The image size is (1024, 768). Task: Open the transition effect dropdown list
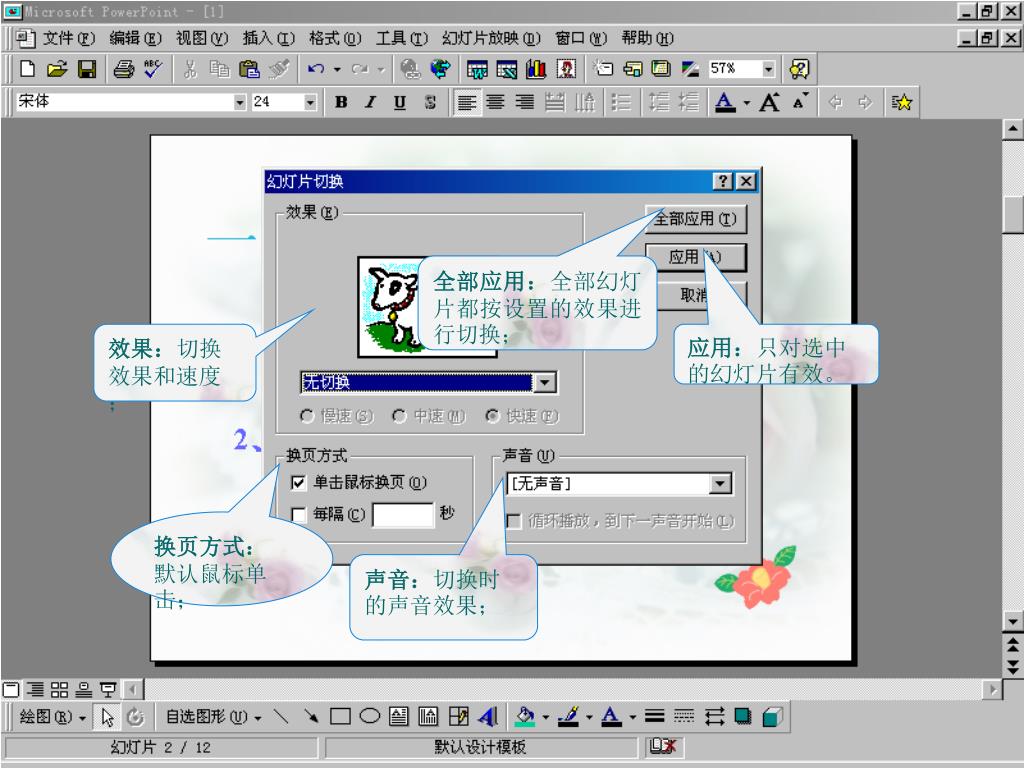pyautogui.click(x=545, y=382)
